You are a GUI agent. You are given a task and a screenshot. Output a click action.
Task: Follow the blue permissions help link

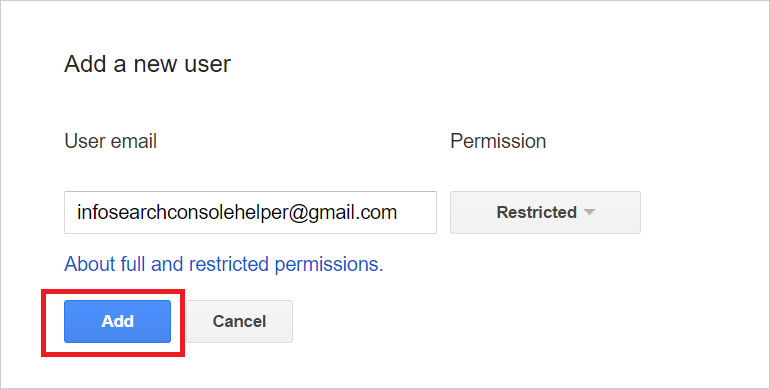(x=223, y=264)
